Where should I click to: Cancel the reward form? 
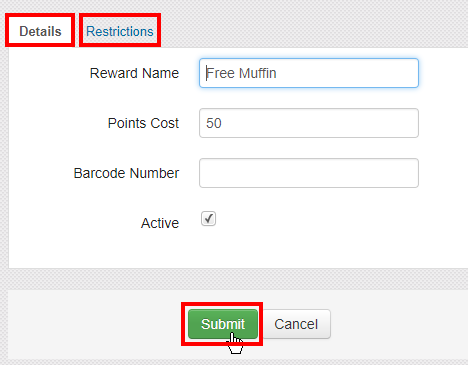296,324
